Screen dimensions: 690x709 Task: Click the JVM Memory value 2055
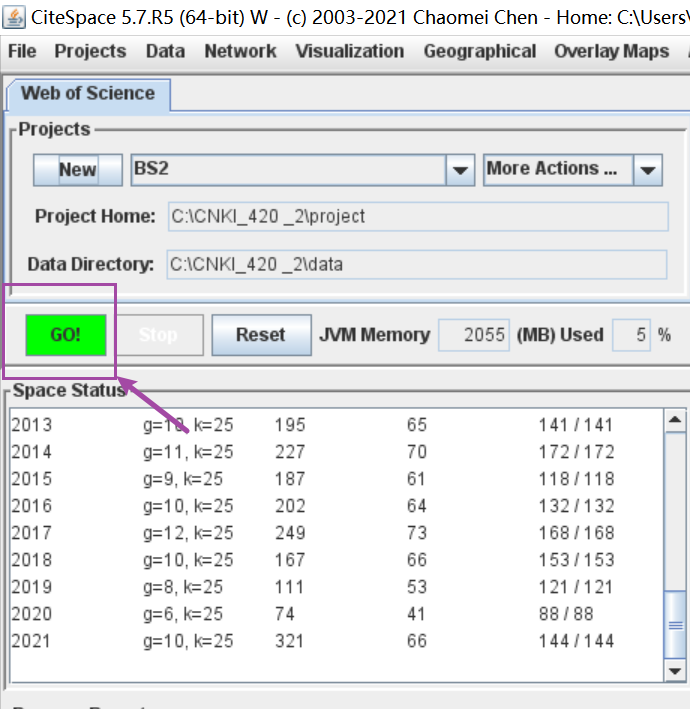pos(474,335)
